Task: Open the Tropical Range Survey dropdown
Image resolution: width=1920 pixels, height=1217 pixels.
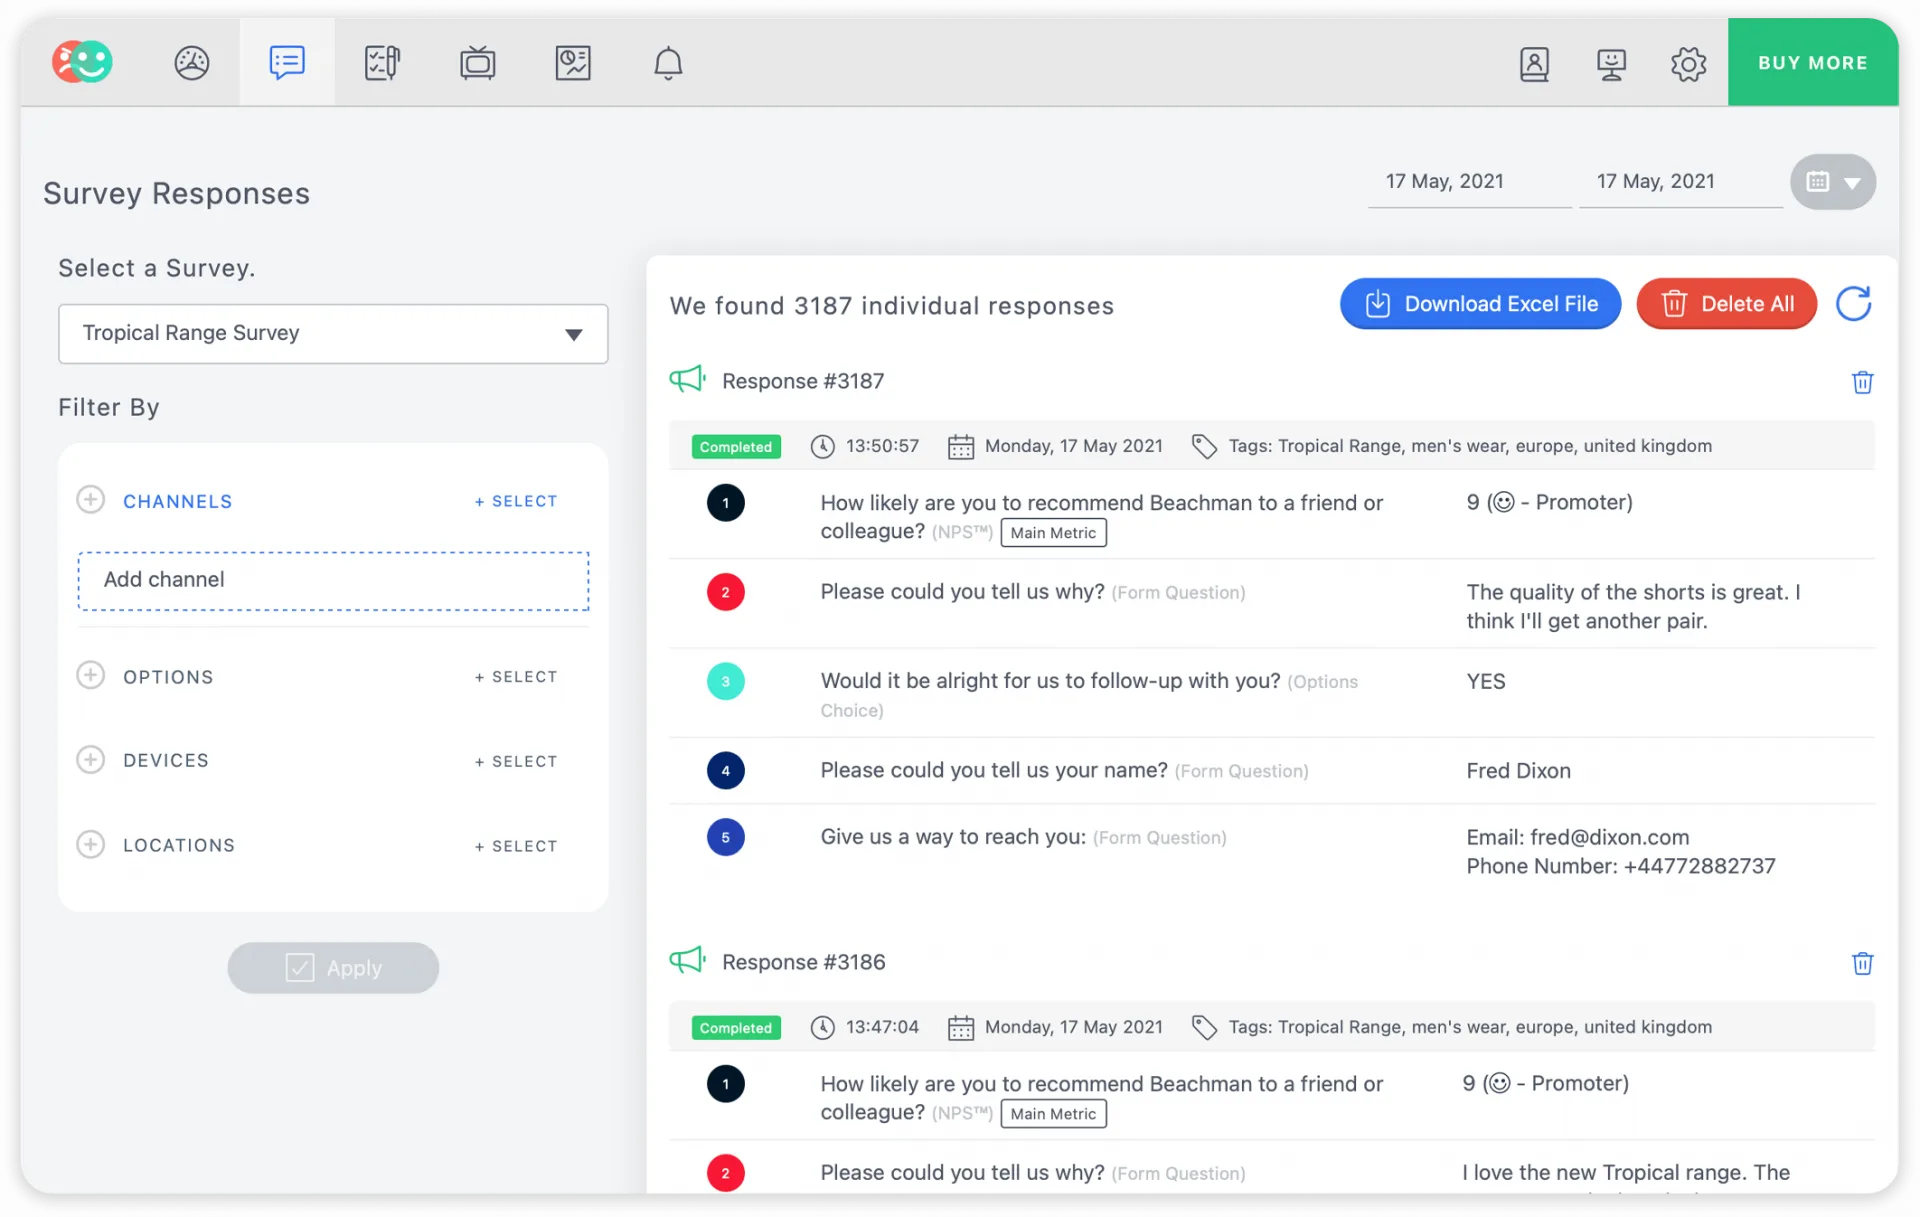Action: (x=333, y=333)
